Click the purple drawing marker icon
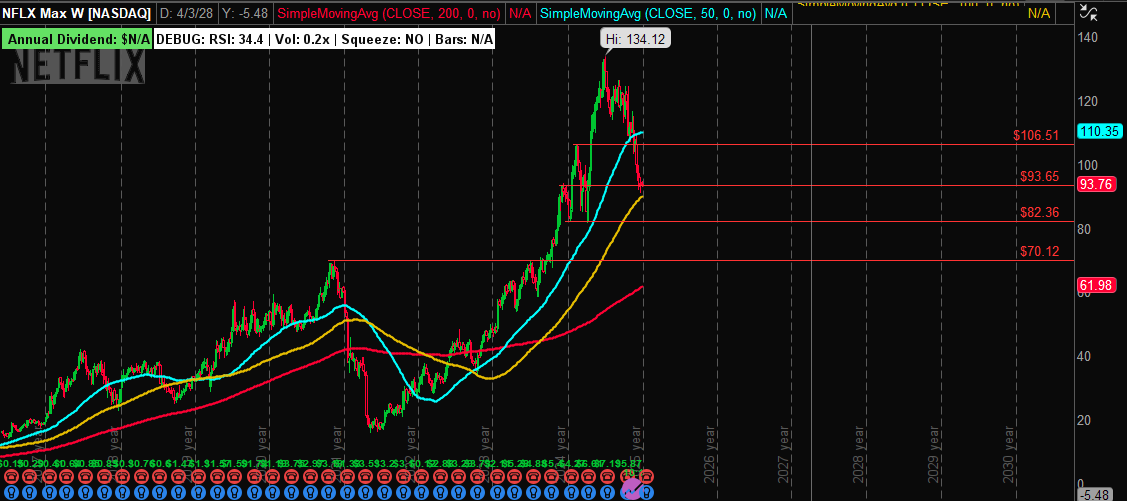The width and height of the screenshot is (1127, 501). (x=632, y=489)
